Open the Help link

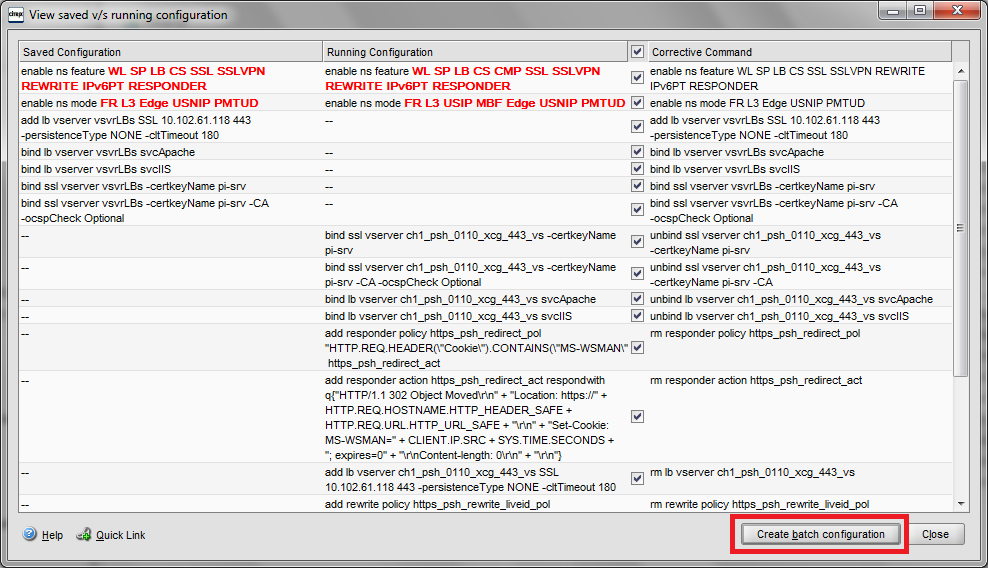click(x=52, y=536)
